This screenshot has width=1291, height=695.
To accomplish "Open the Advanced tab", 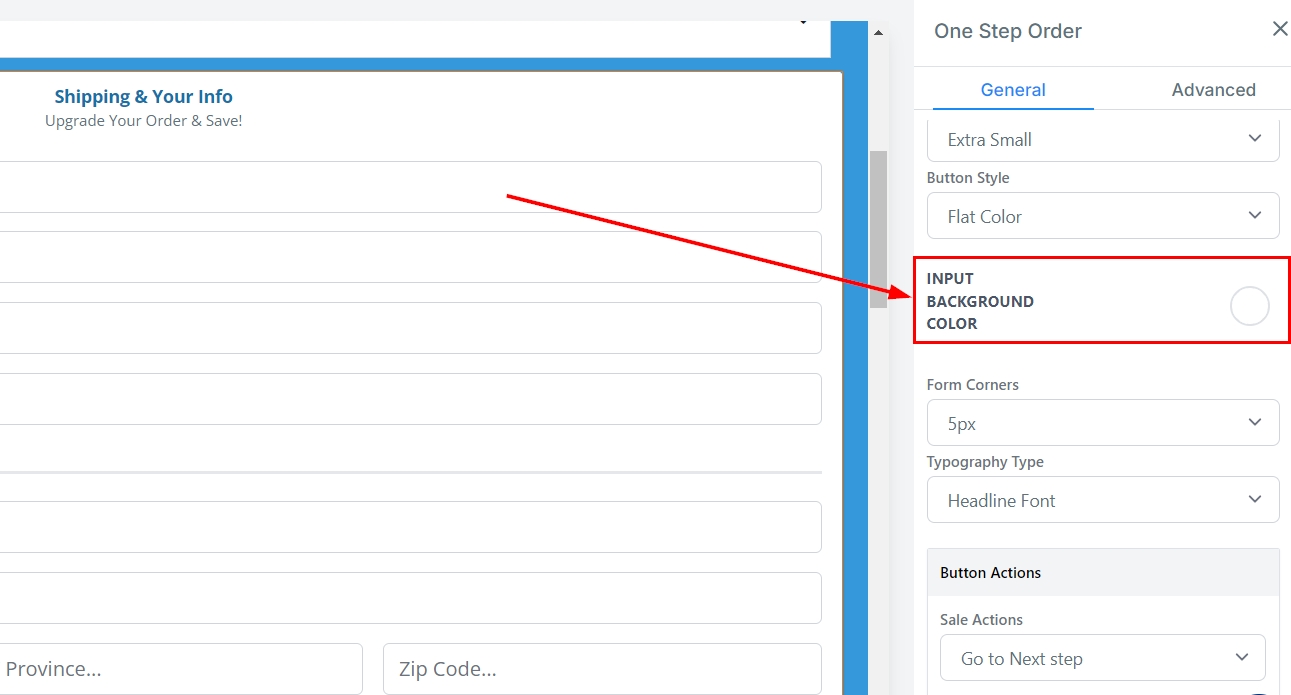I will click(x=1213, y=90).
